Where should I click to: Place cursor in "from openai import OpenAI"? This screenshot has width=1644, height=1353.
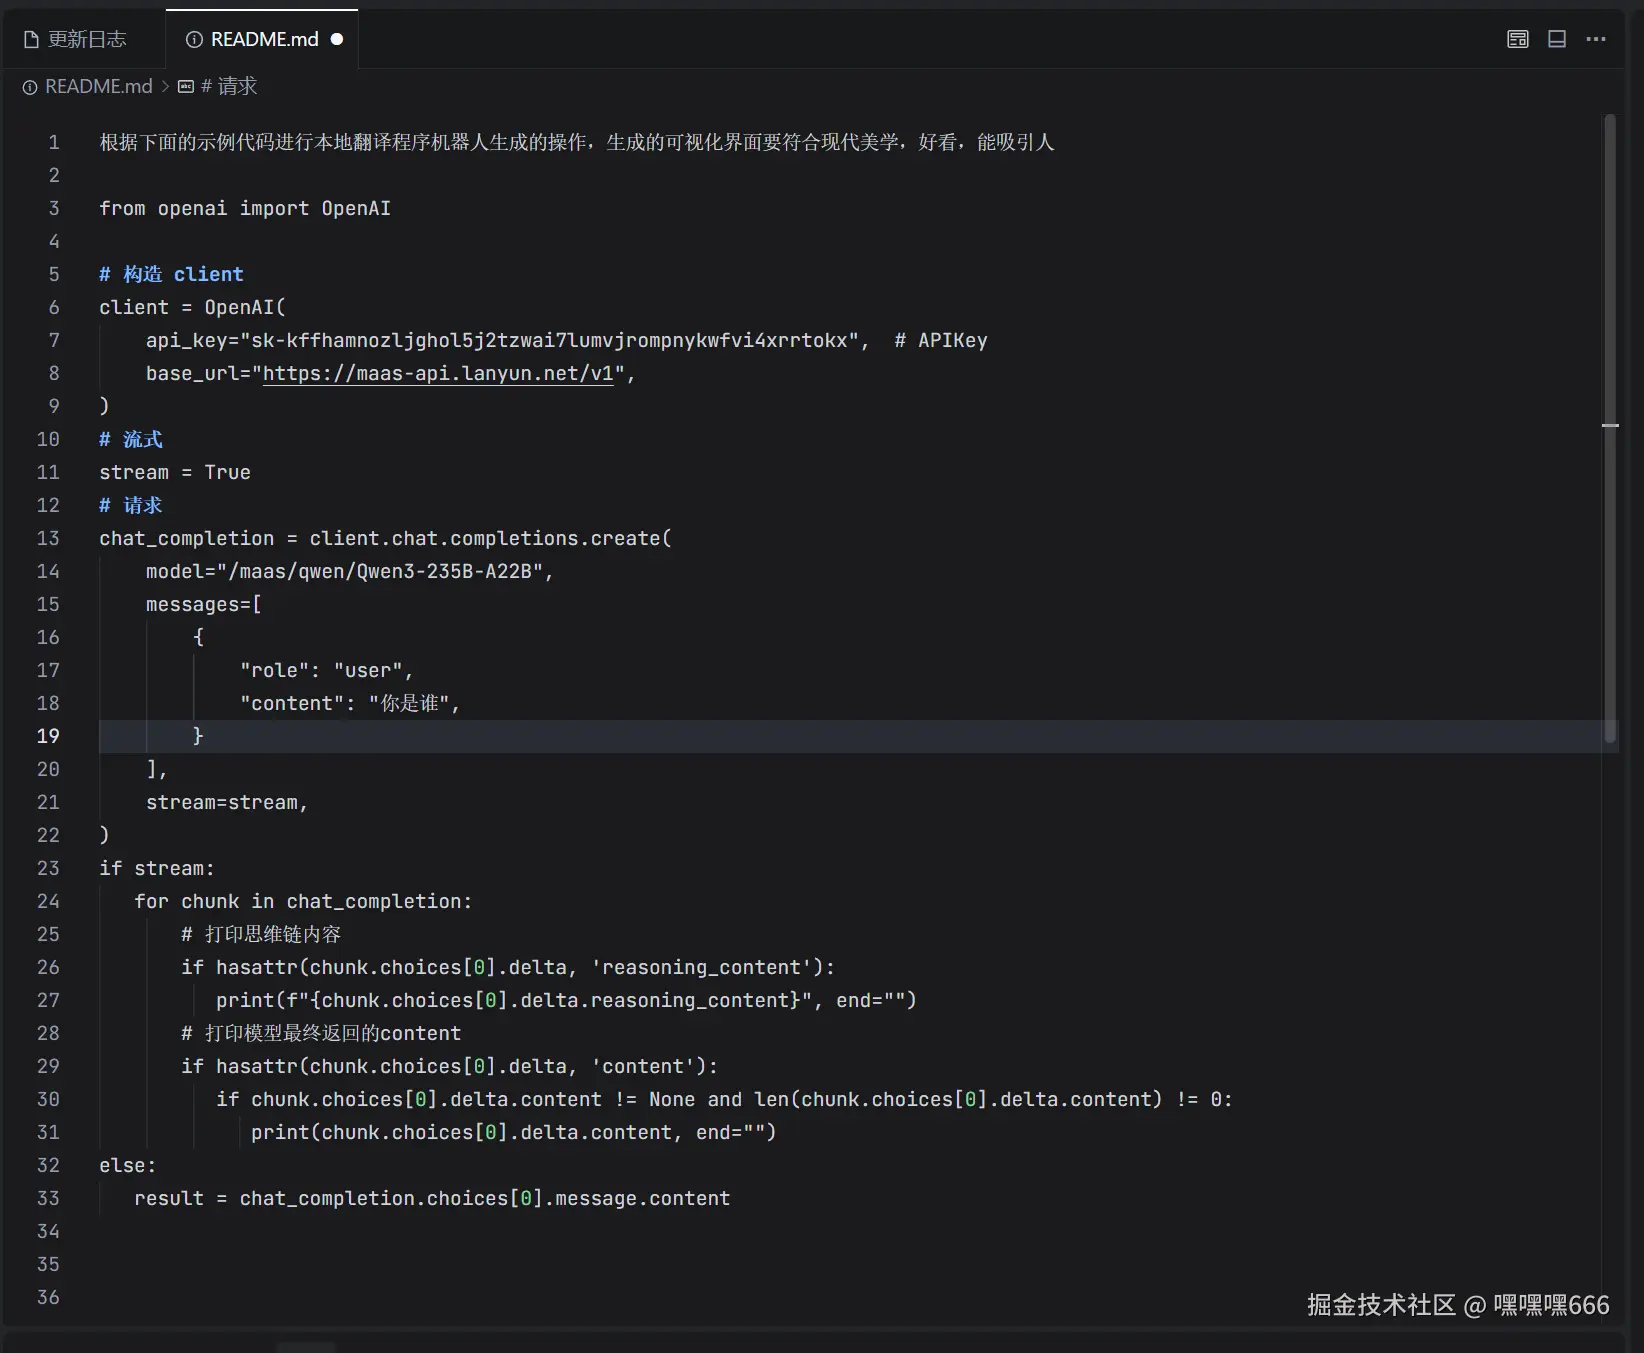[245, 208]
